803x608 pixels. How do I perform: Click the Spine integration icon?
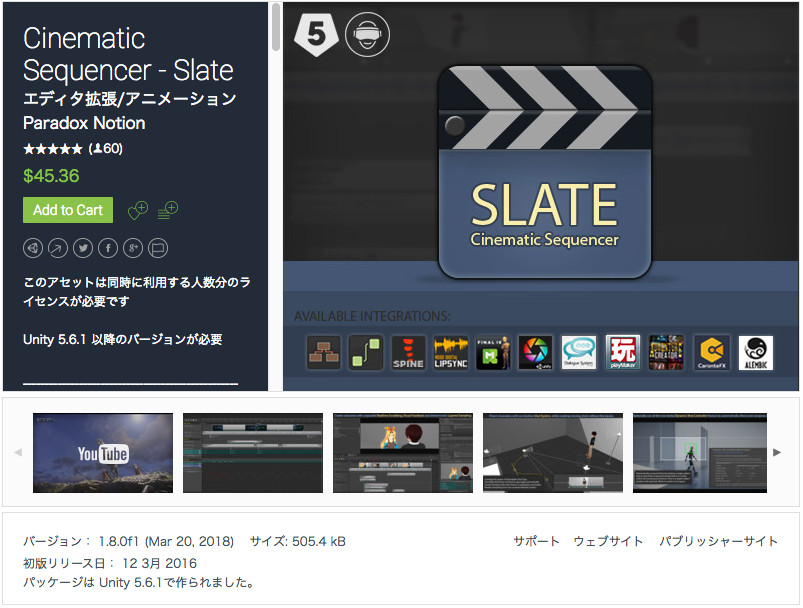coord(408,352)
